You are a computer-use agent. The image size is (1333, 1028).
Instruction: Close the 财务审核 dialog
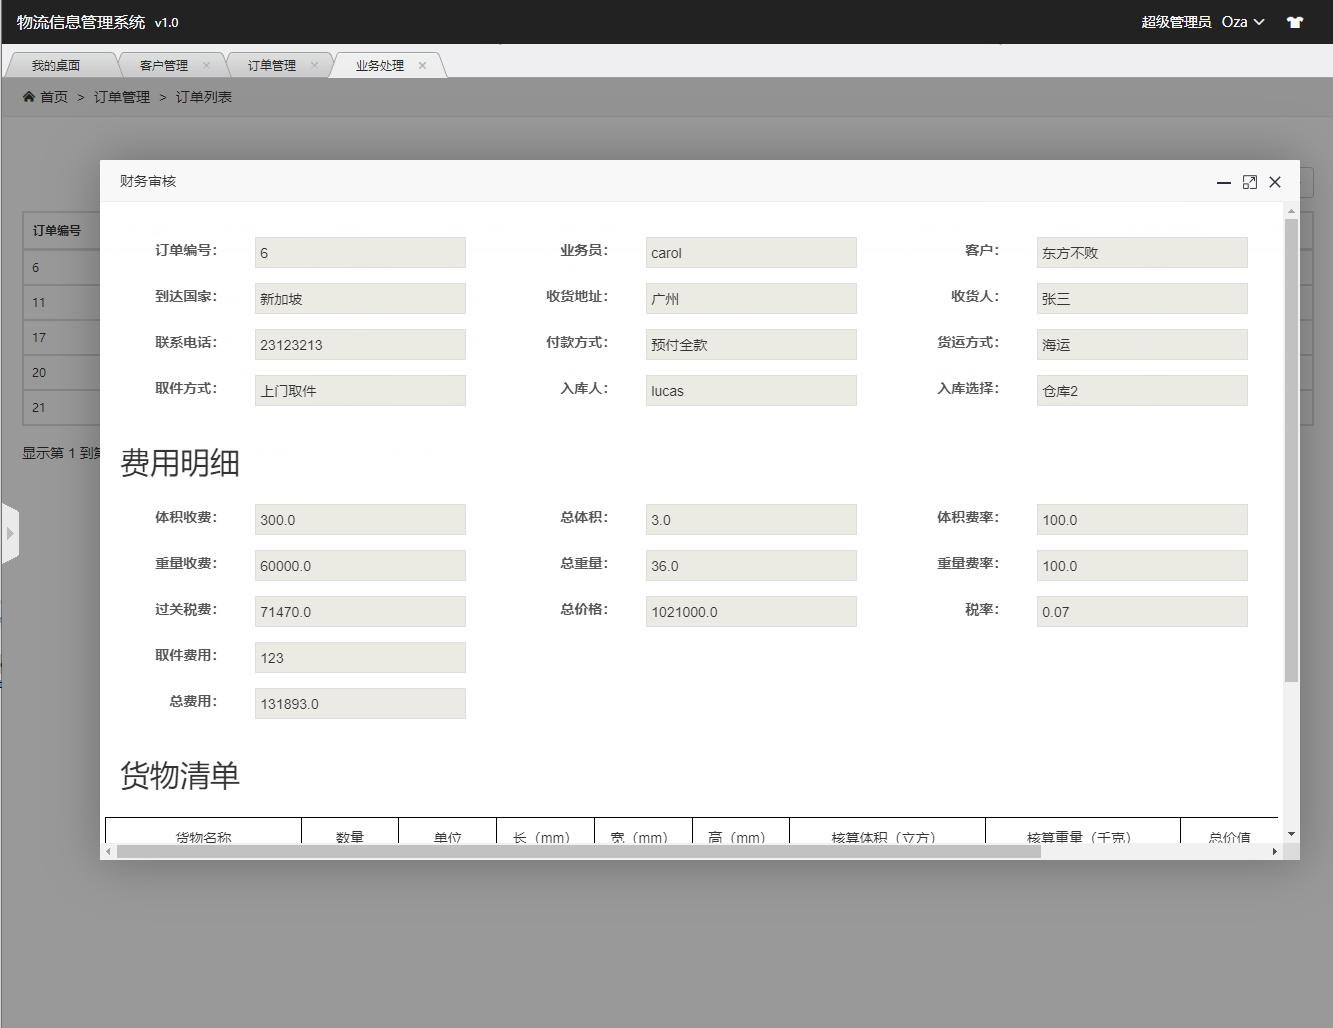[1275, 182]
